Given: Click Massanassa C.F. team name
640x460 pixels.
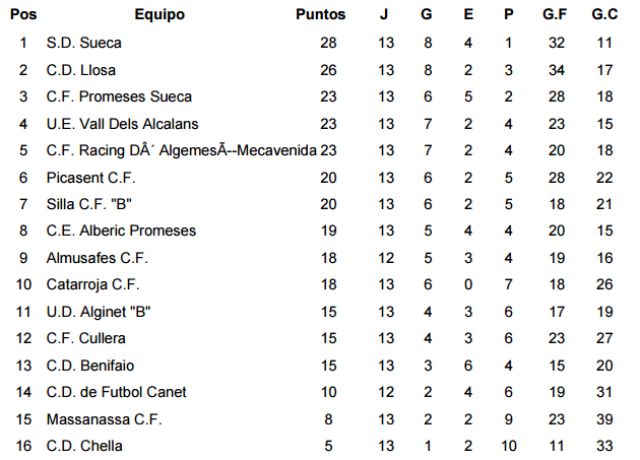Looking at the screenshot, I should coord(104,419).
